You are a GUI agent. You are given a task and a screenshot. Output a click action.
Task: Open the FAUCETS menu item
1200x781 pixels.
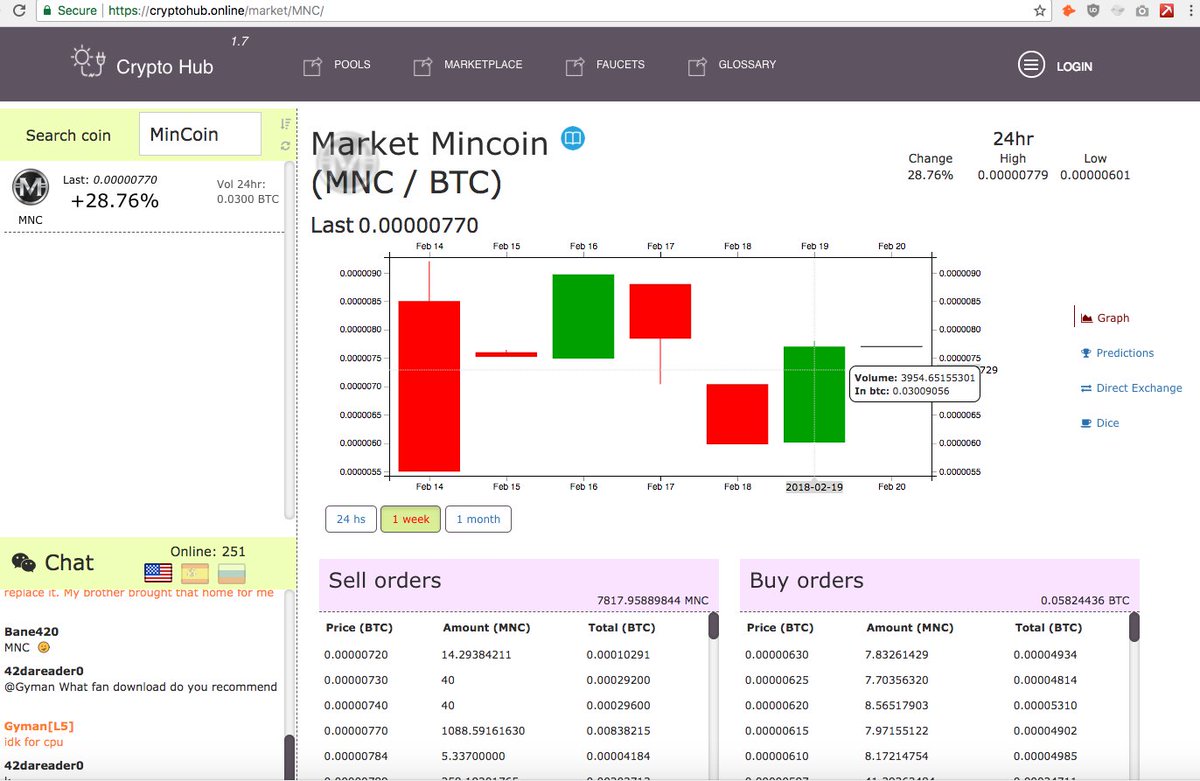point(620,64)
